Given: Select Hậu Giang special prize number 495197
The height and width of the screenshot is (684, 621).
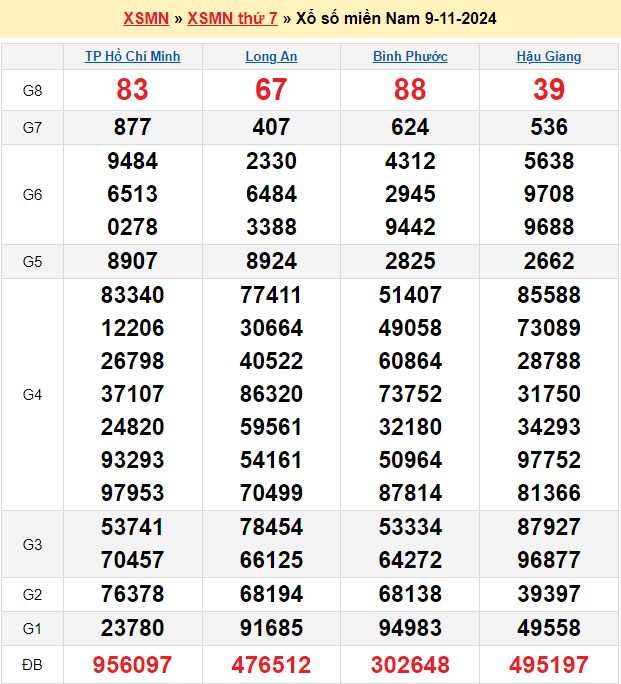Looking at the screenshot, I should 549,665.
